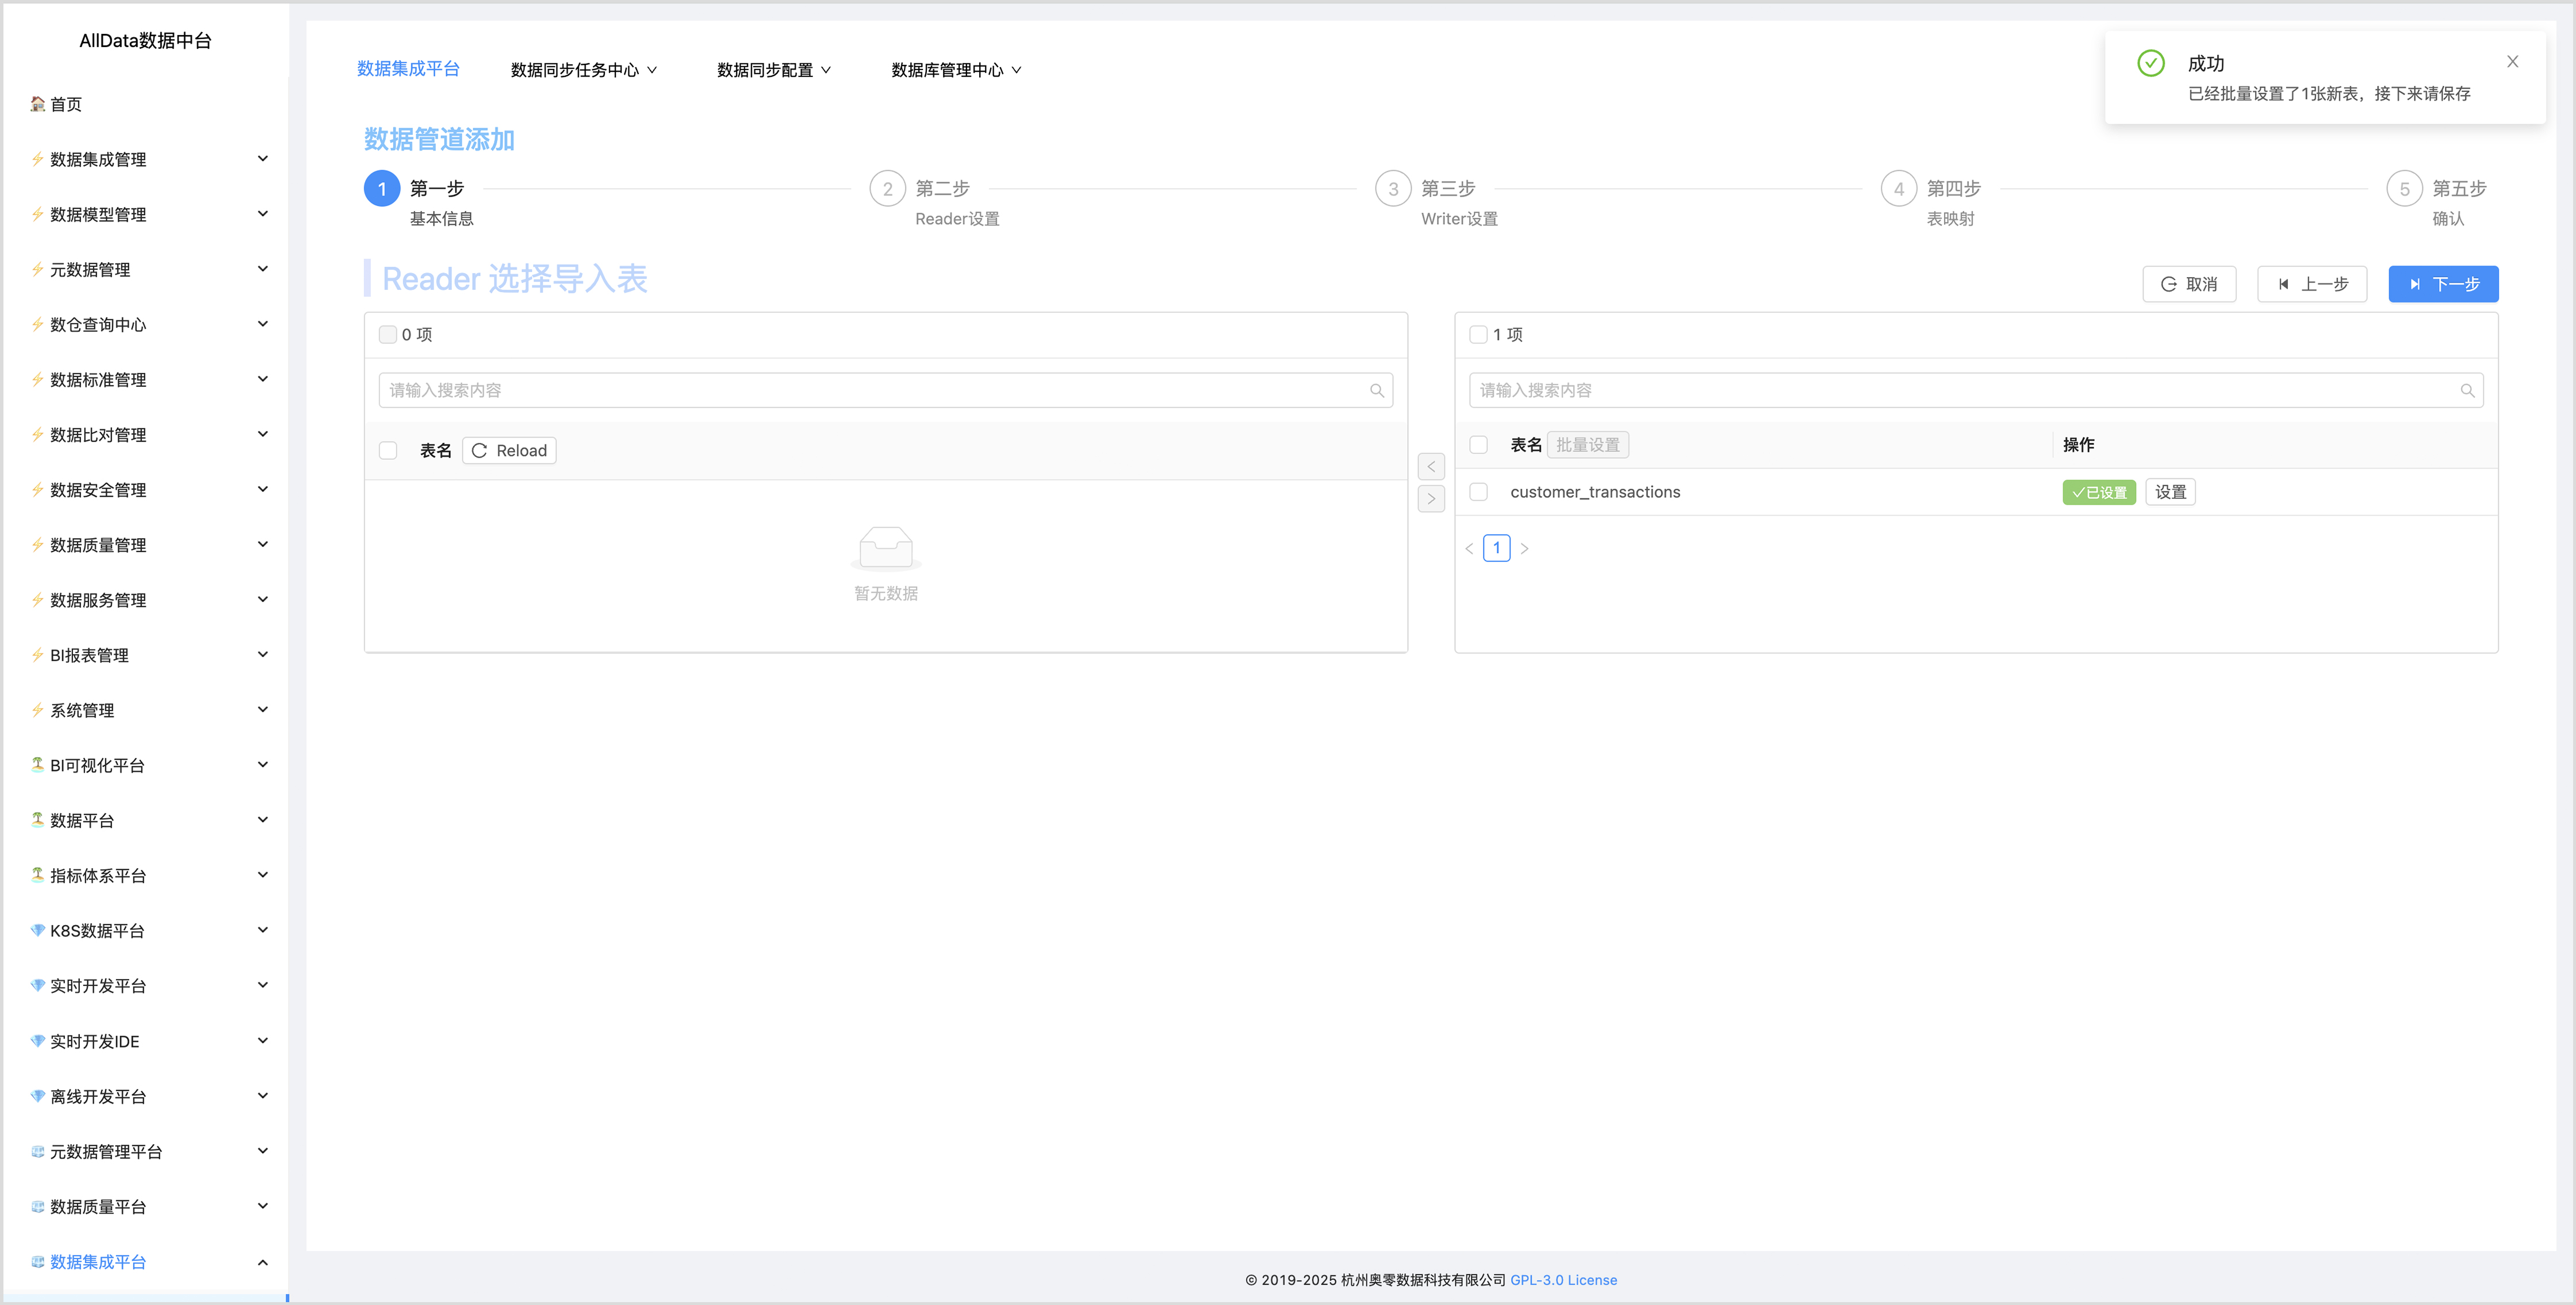The width and height of the screenshot is (2576, 1305).
Task: Click search icon in left table search
Action: [1376, 391]
